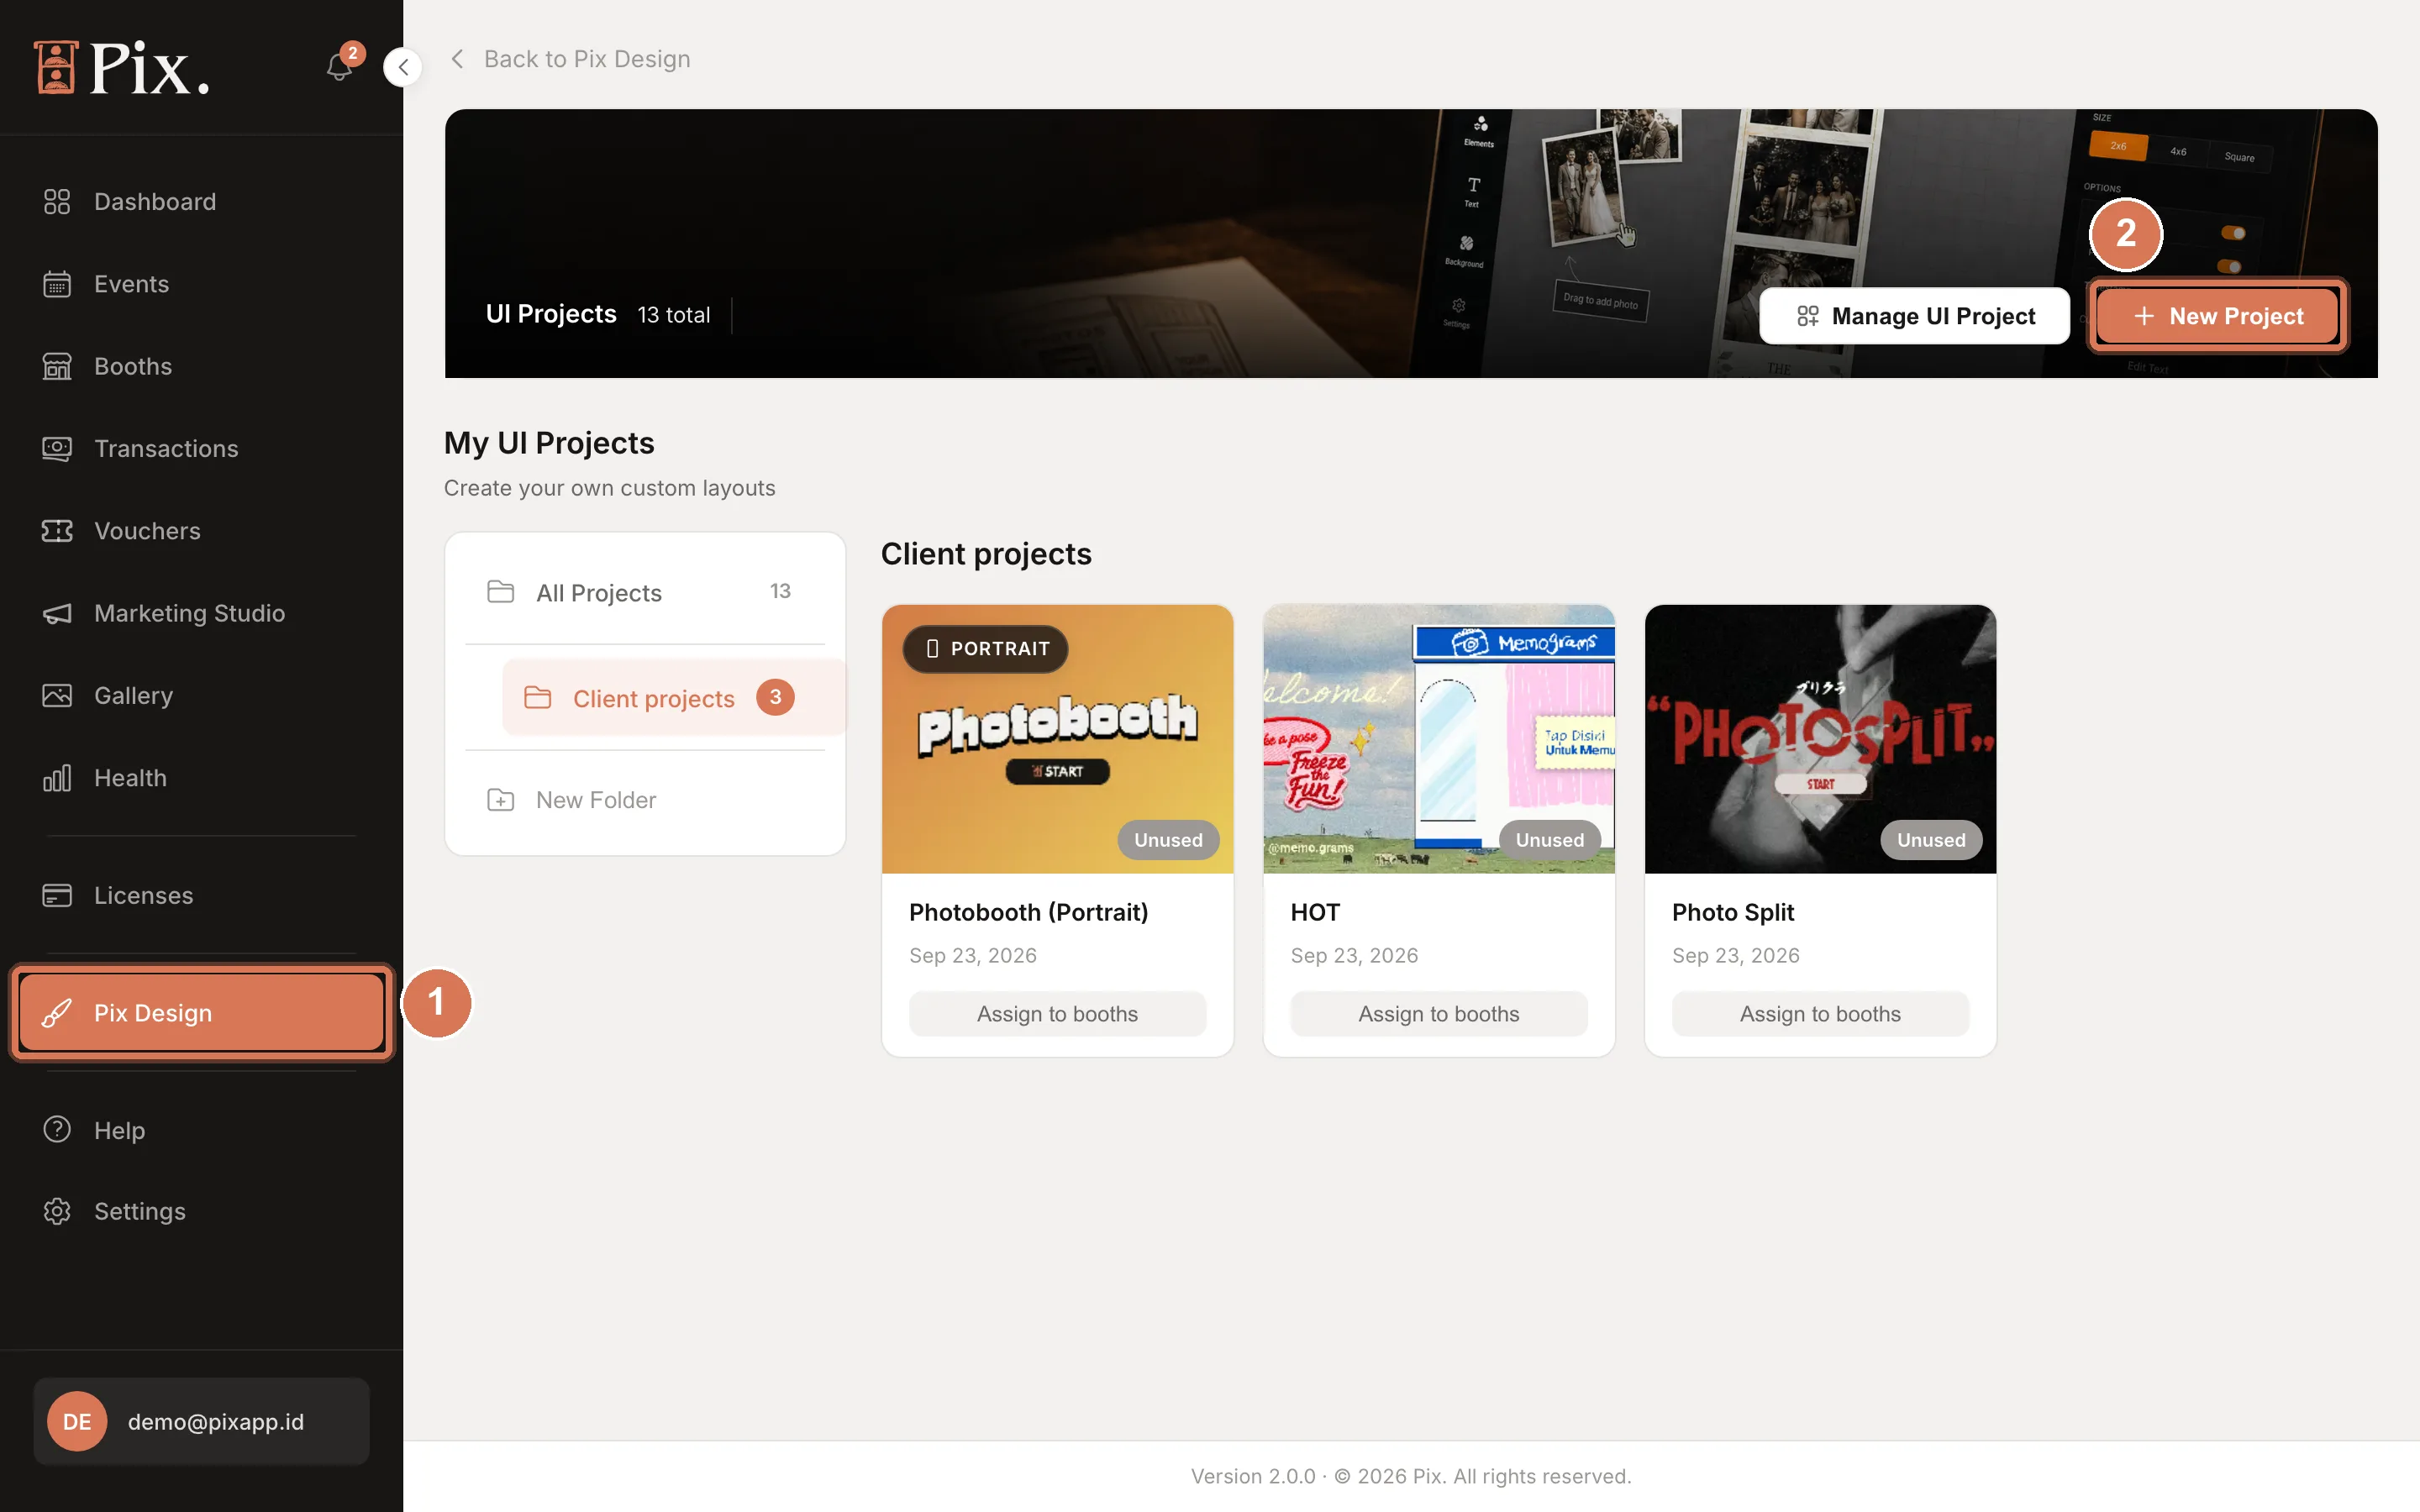Select the Client projects folder
Image resolution: width=2420 pixels, height=1512 pixels.
click(673, 698)
